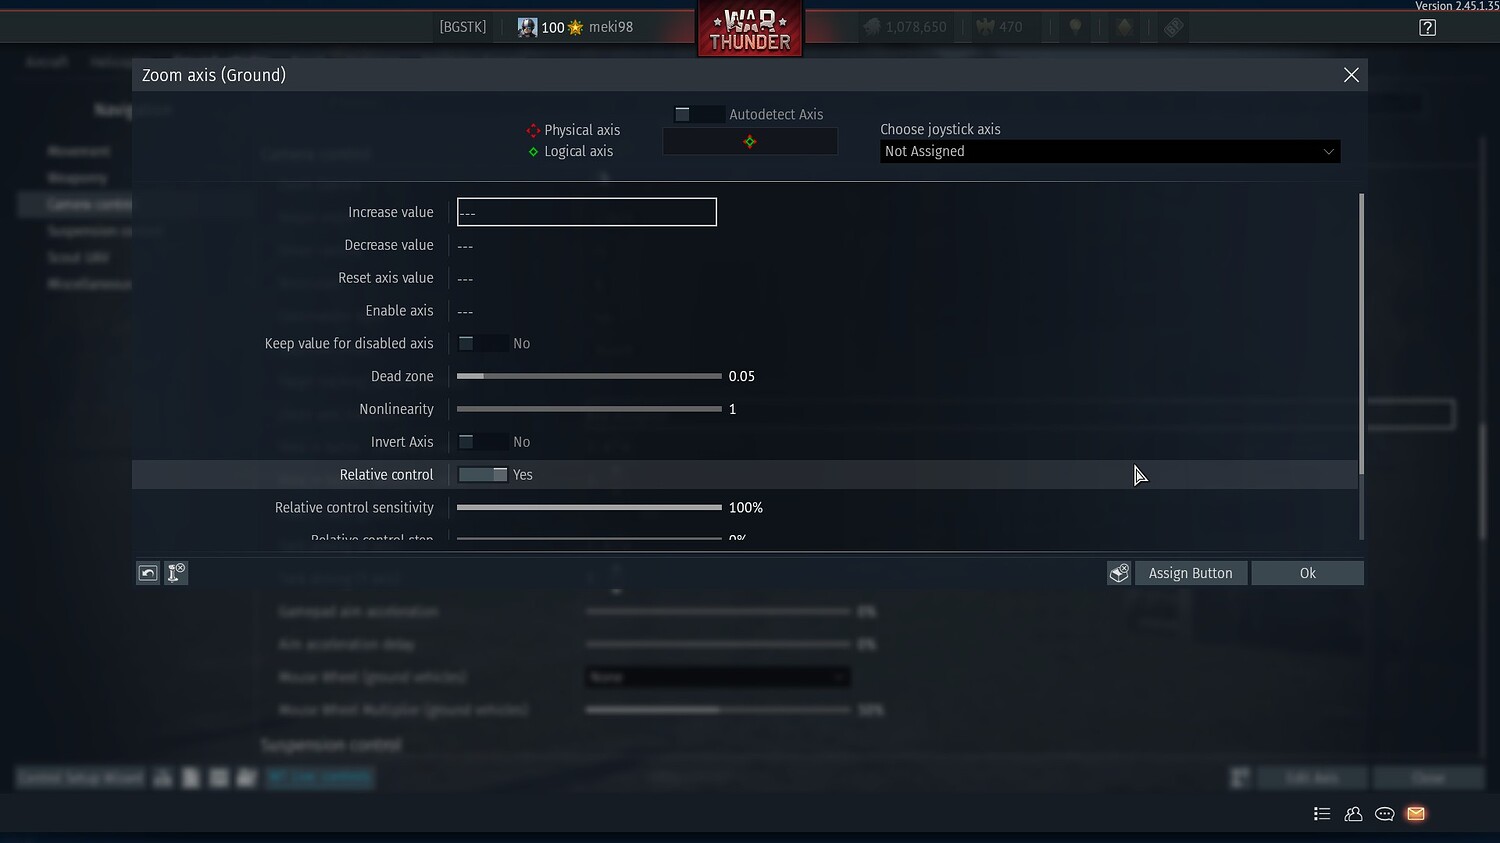This screenshot has height=843, width=1500.
Task: Open the Choose joystick axis dropdown
Action: tap(1110, 151)
